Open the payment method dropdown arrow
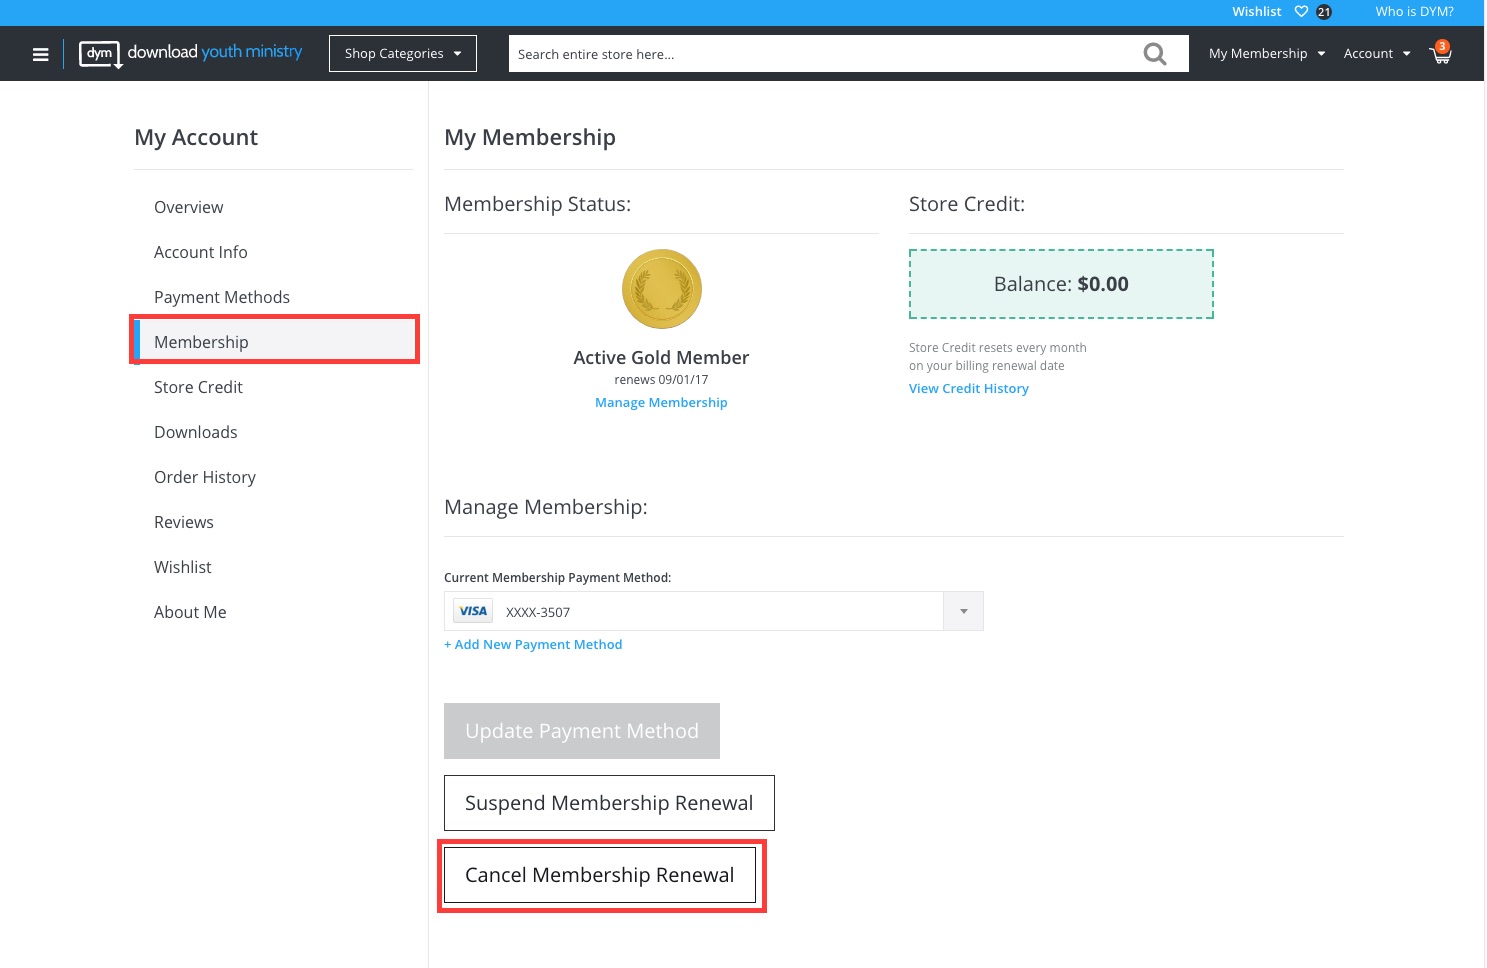Viewport: 1487px width, 968px height. pos(964,611)
